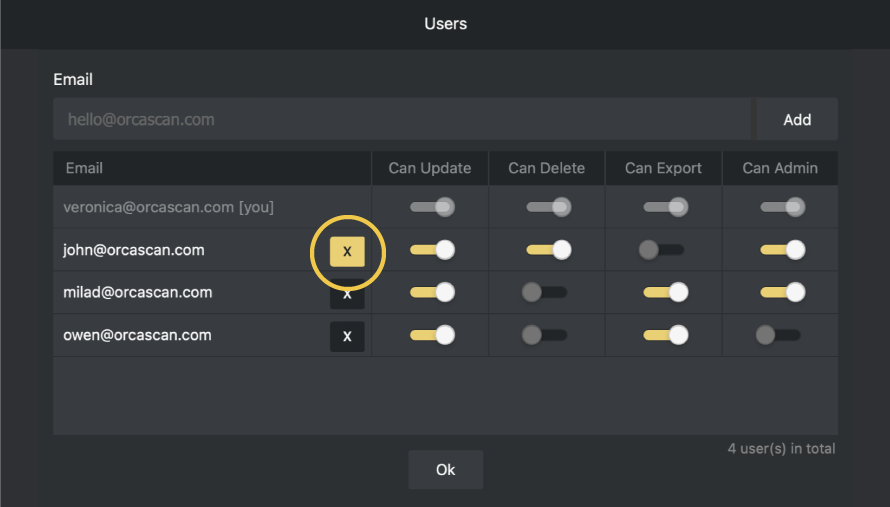Image resolution: width=890 pixels, height=507 pixels.
Task: Enable Can Export for john@orcascan.com
Action: click(663, 250)
